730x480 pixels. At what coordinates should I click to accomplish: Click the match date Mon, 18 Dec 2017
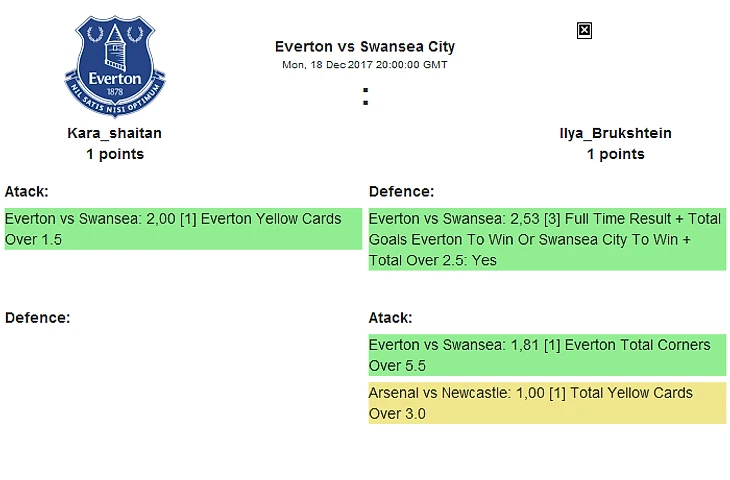(x=365, y=65)
